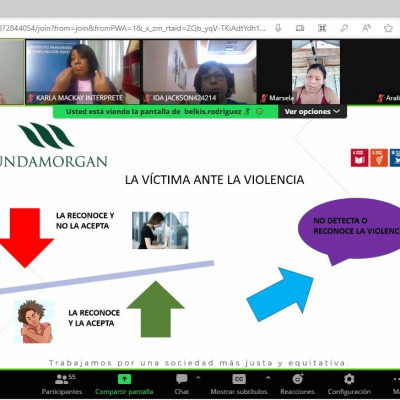The width and height of the screenshot is (400, 400).
Task: Open the Chat icon
Action: (x=182, y=379)
